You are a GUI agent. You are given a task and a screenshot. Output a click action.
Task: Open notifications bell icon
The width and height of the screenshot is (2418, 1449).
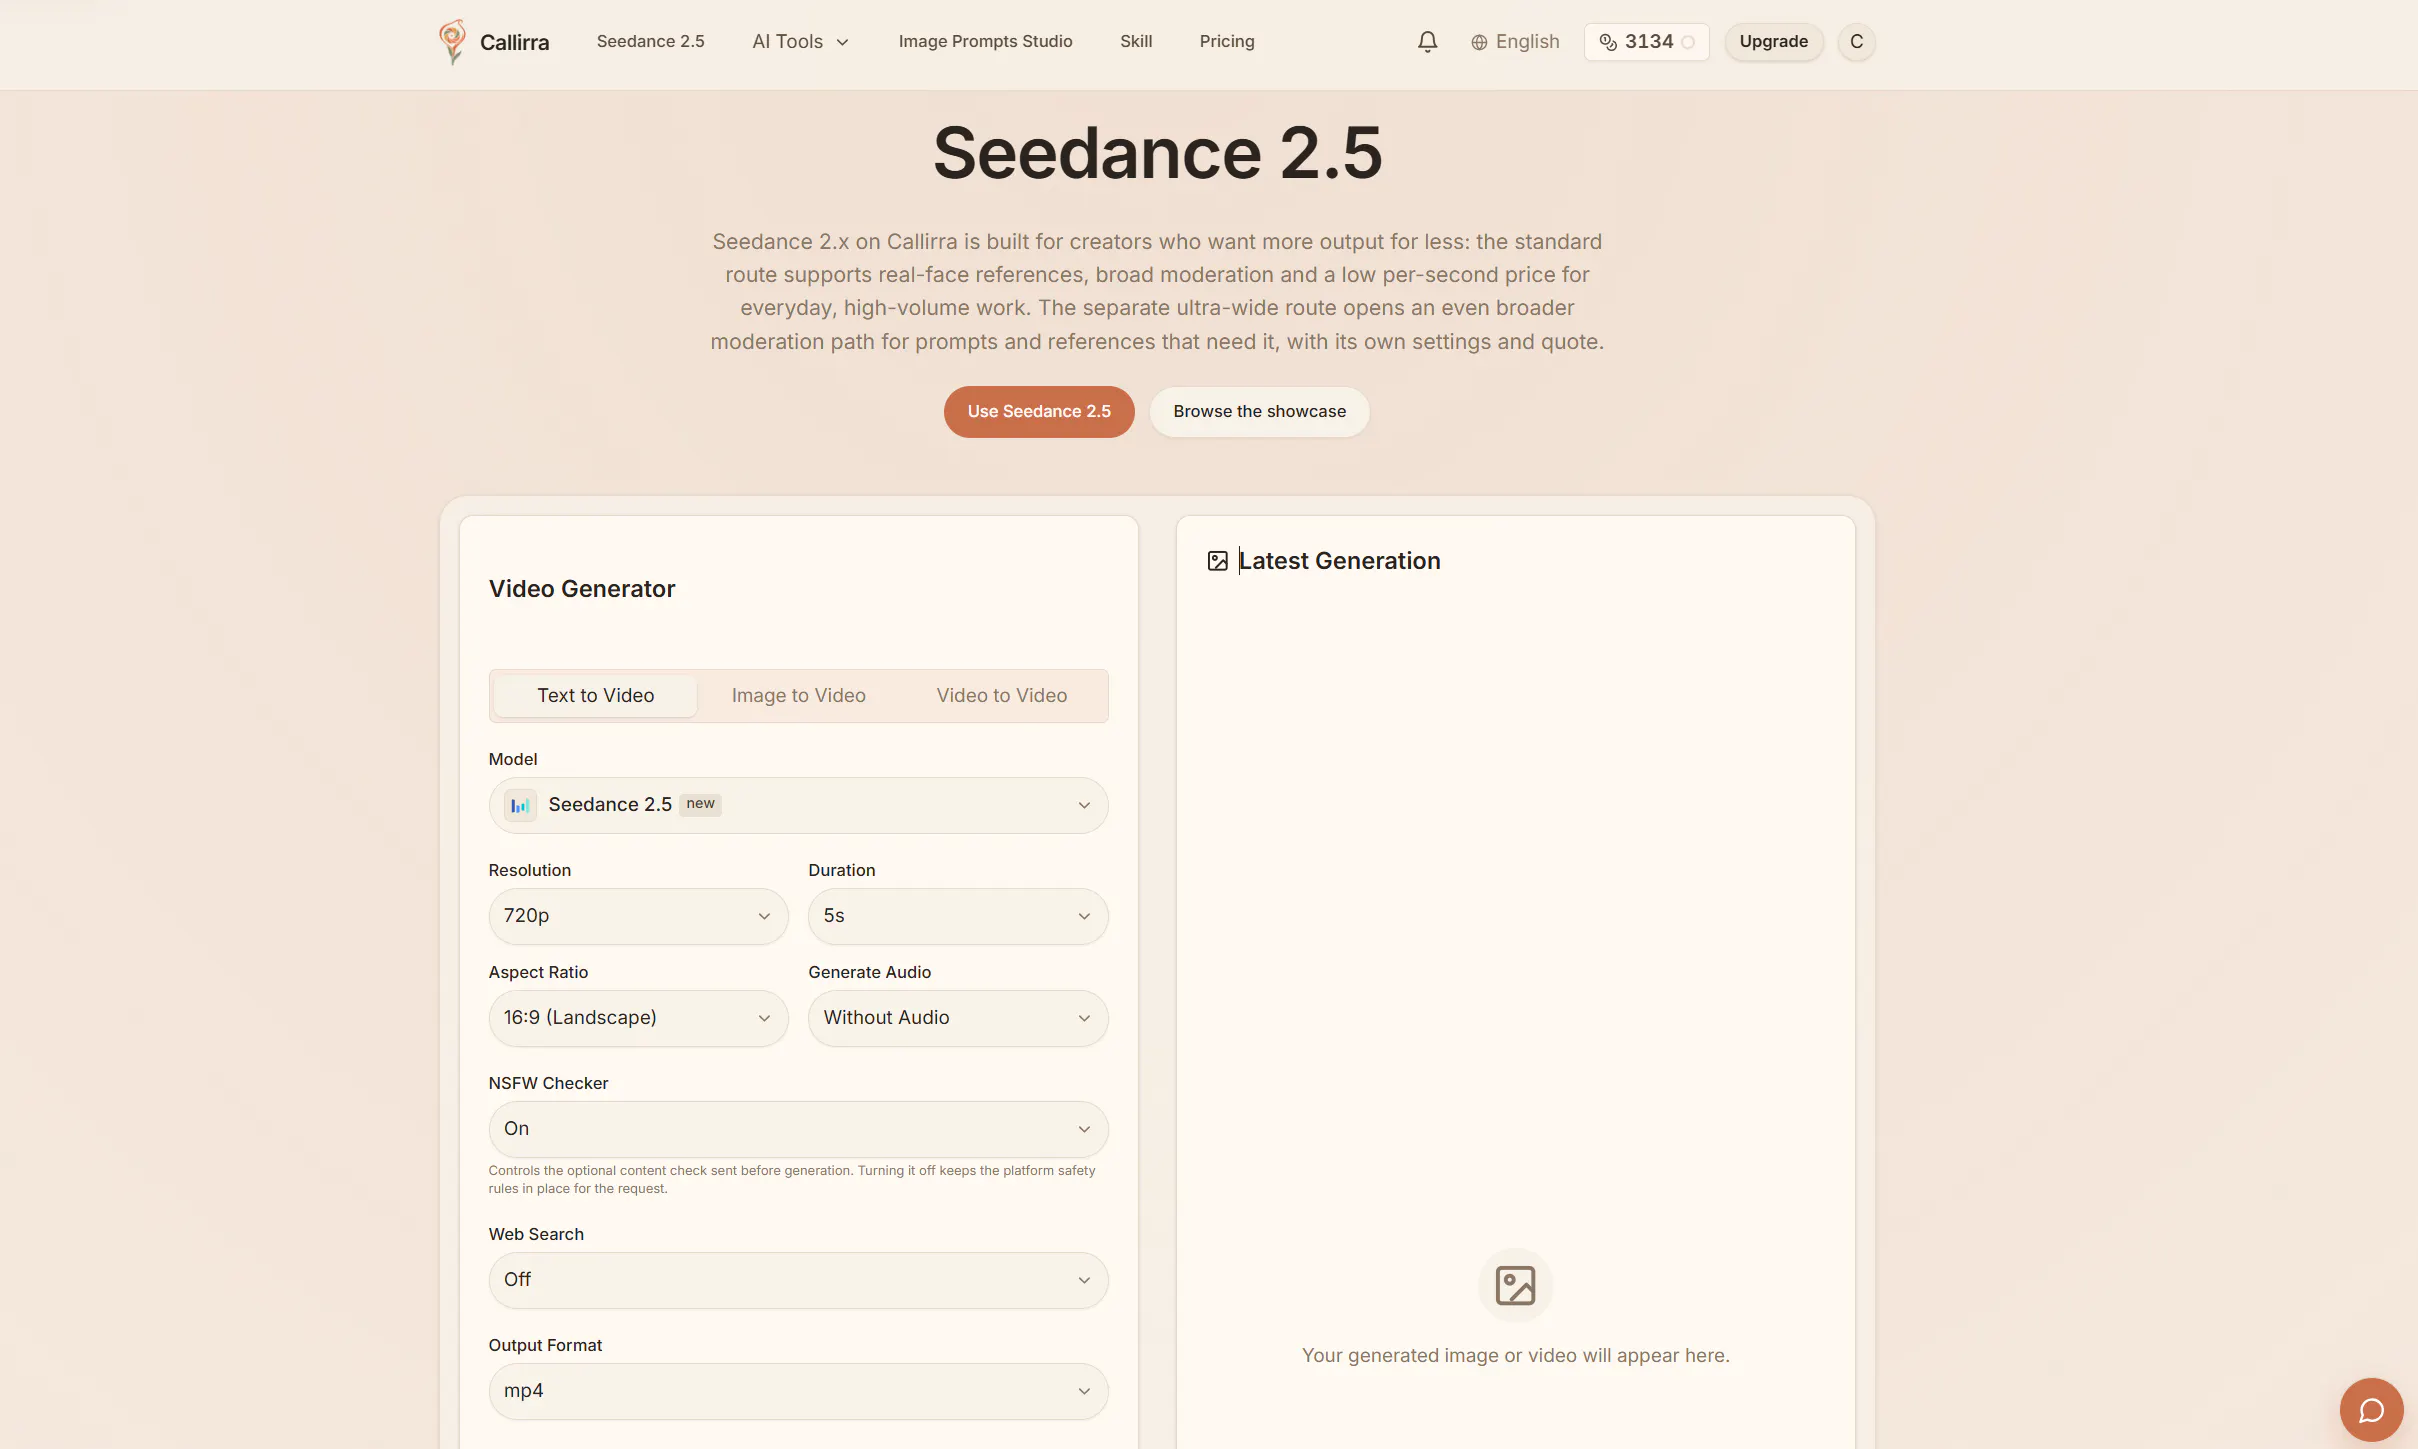[1427, 42]
